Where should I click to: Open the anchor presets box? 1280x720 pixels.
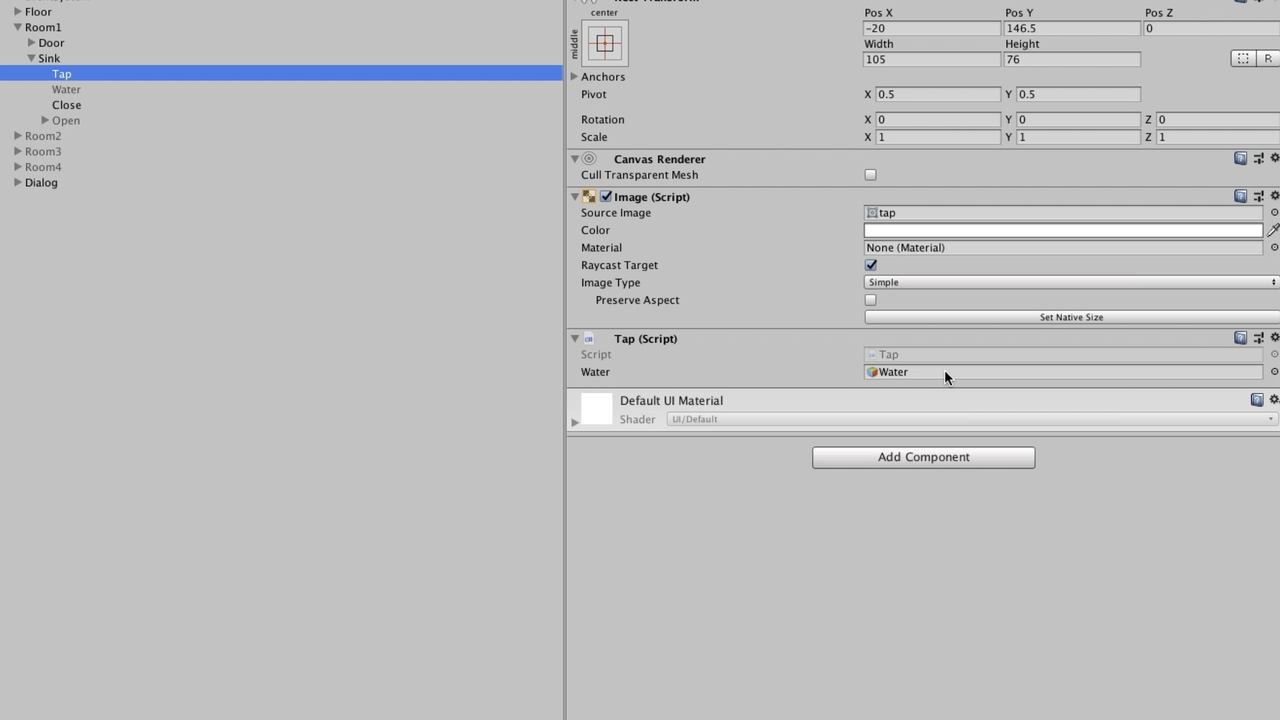(x=604, y=44)
